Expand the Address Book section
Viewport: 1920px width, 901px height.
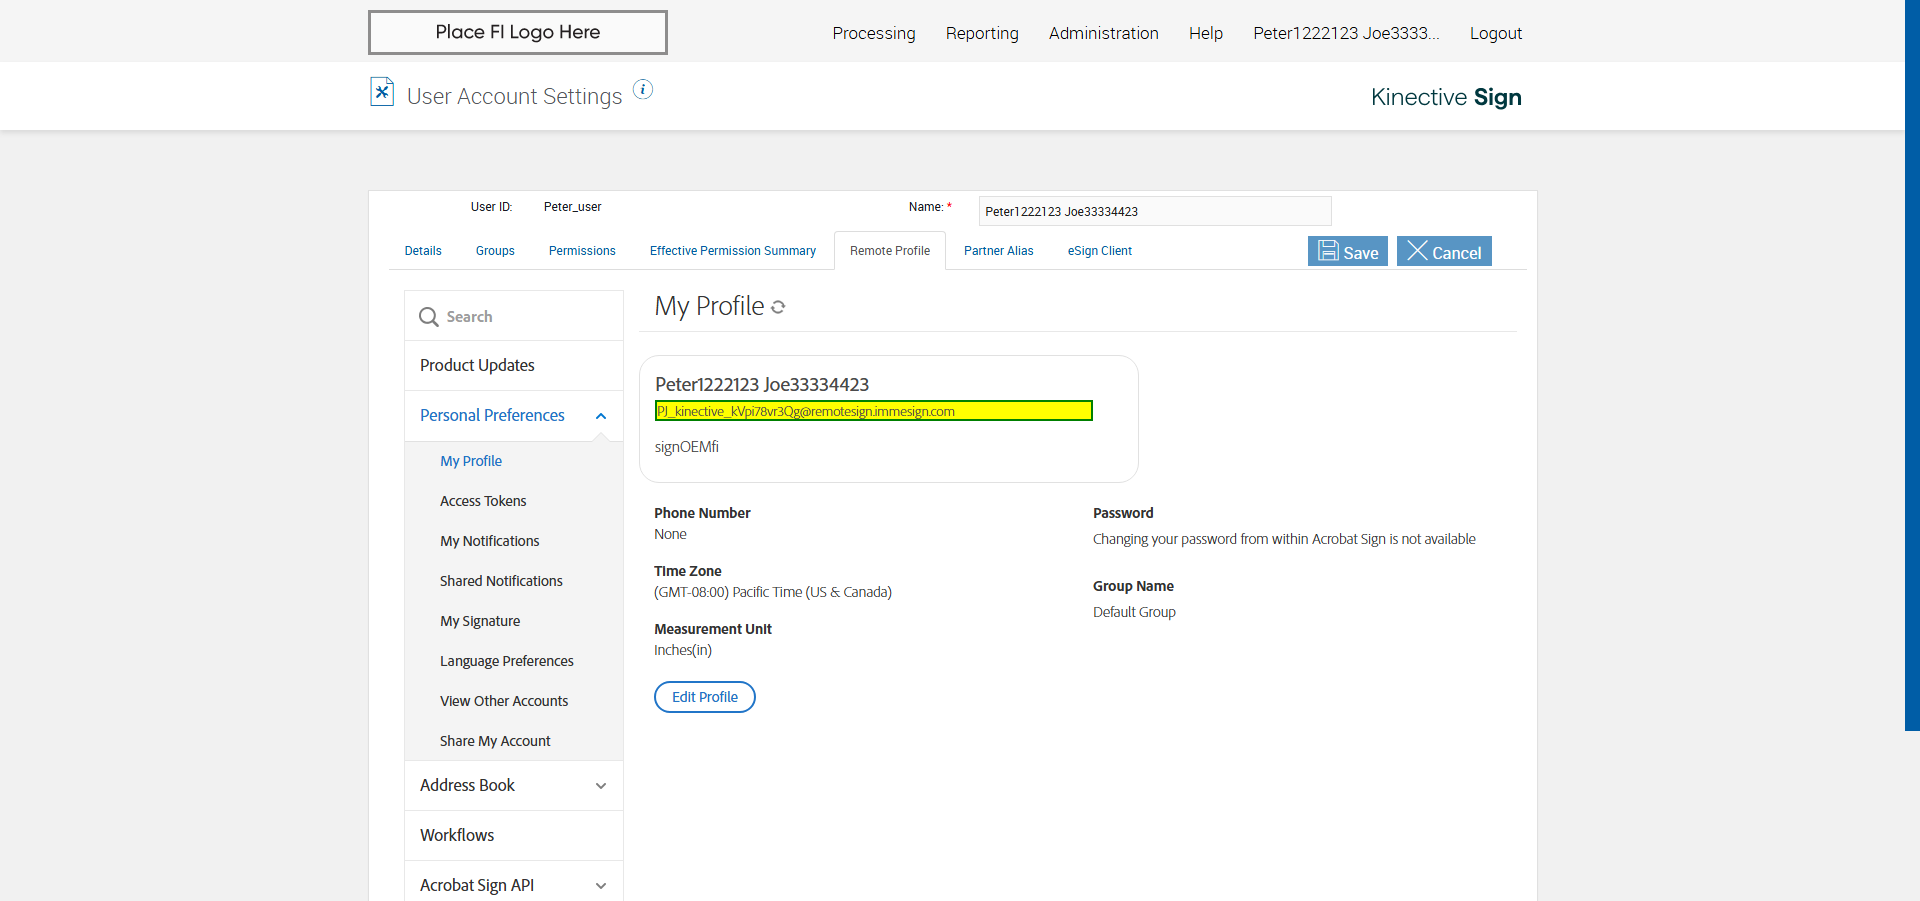(x=601, y=786)
